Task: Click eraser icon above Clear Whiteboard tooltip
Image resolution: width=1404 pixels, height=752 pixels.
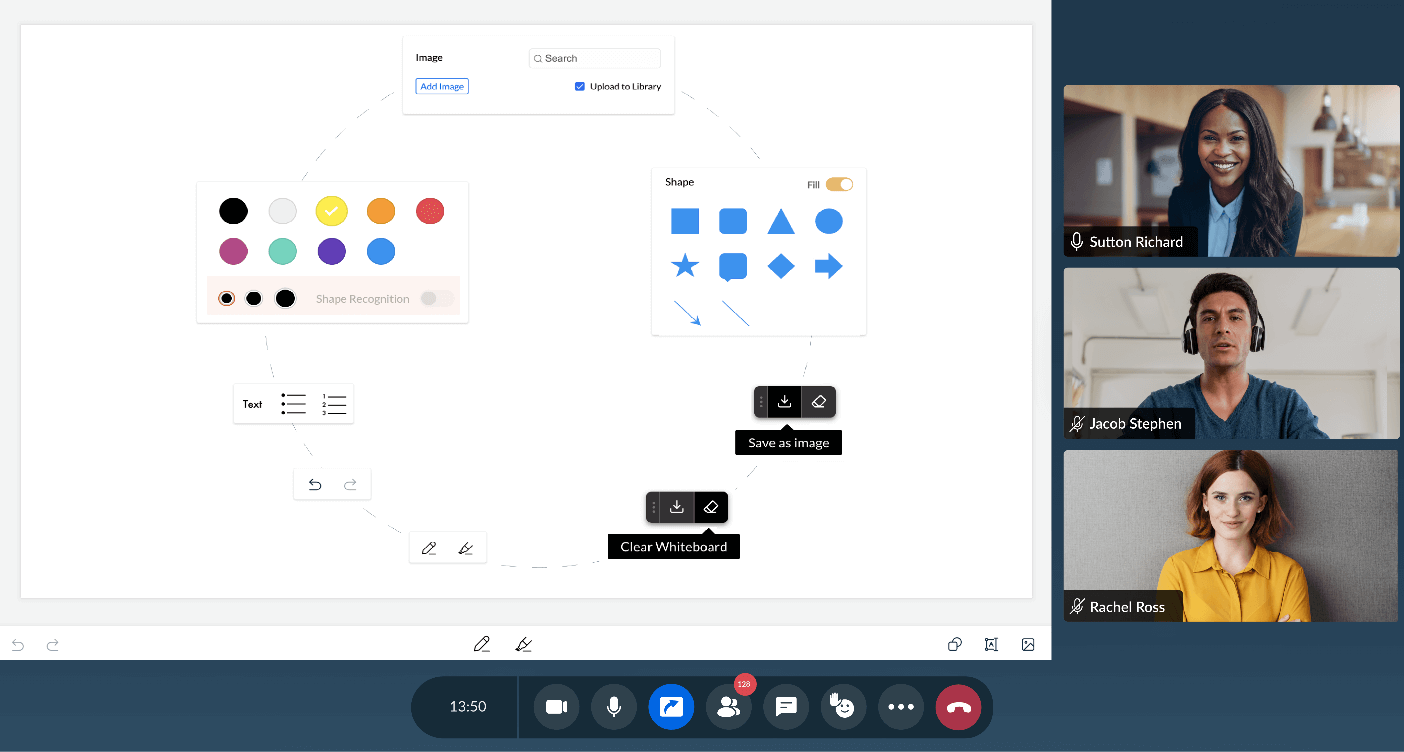Action: click(x=711, y=507)
